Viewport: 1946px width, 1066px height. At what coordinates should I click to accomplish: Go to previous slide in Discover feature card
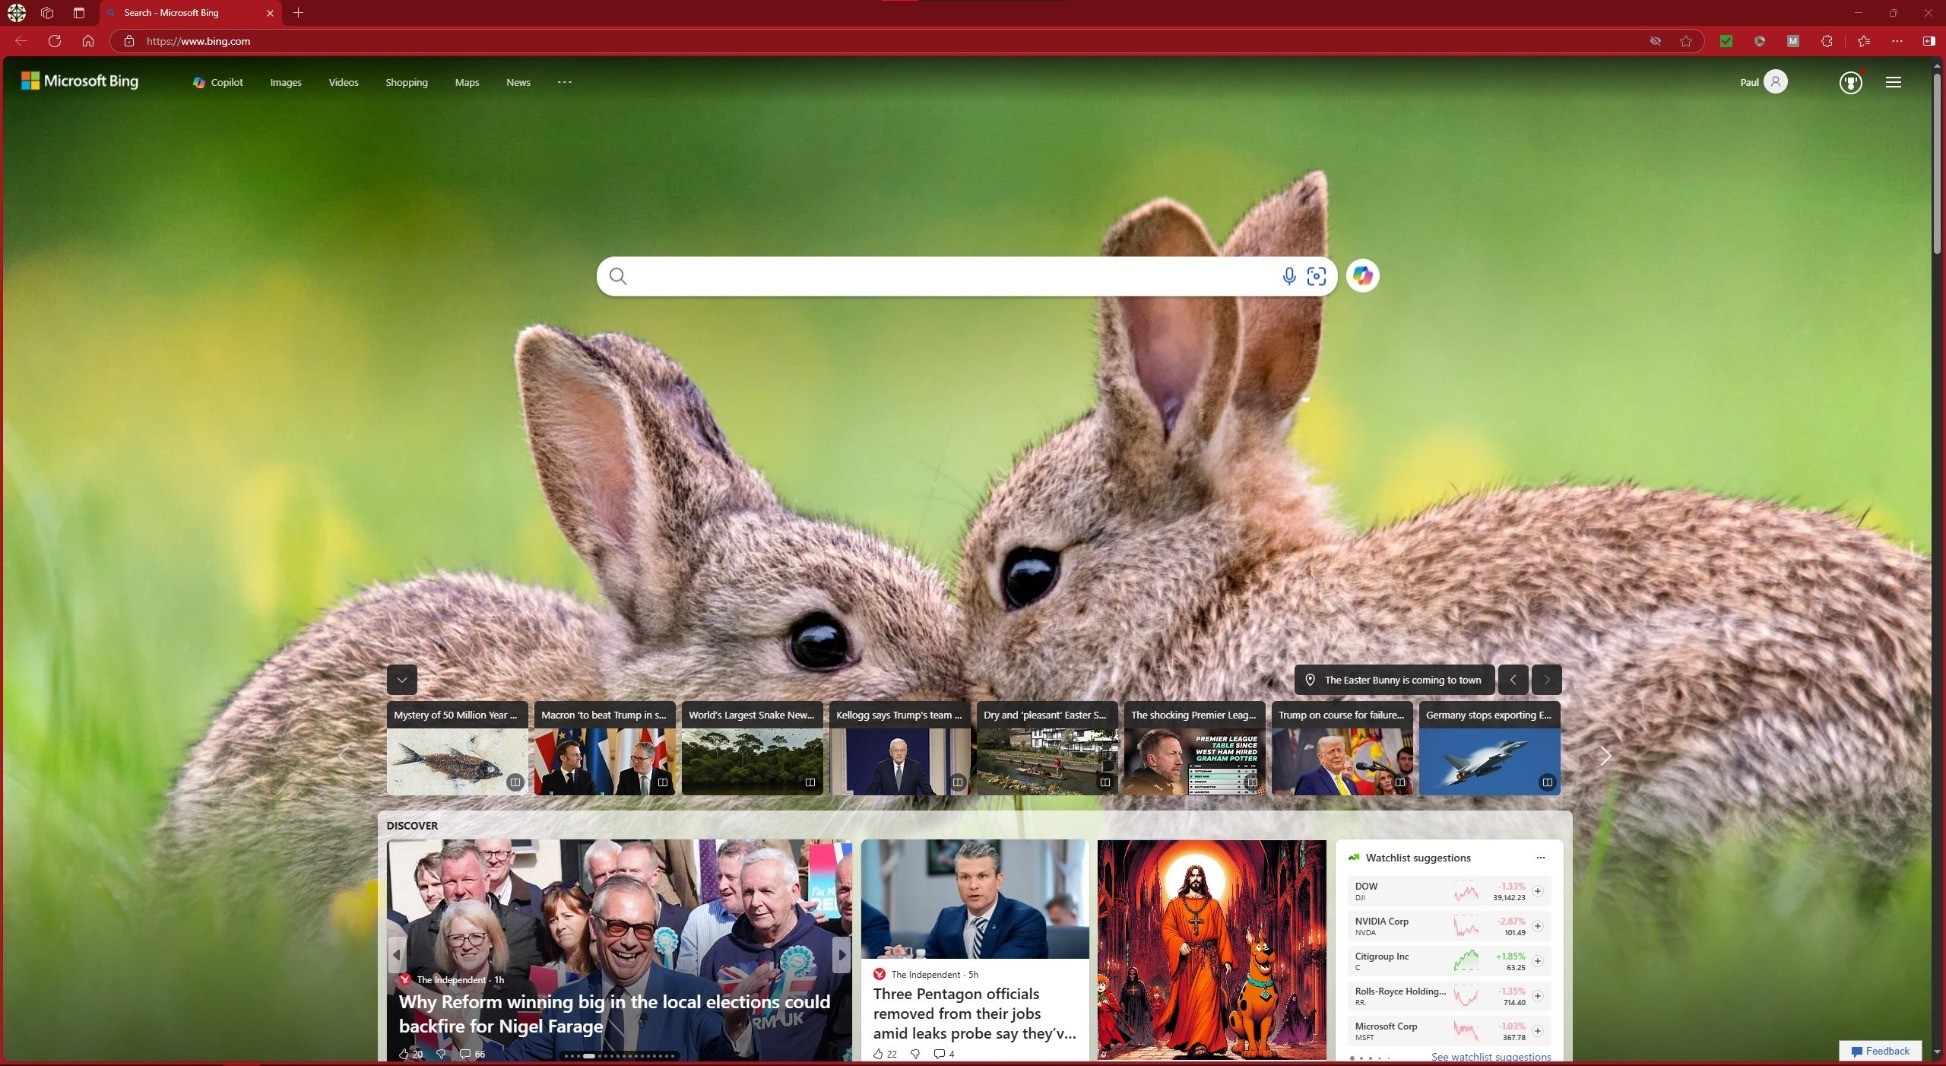[x=397, y=955]
